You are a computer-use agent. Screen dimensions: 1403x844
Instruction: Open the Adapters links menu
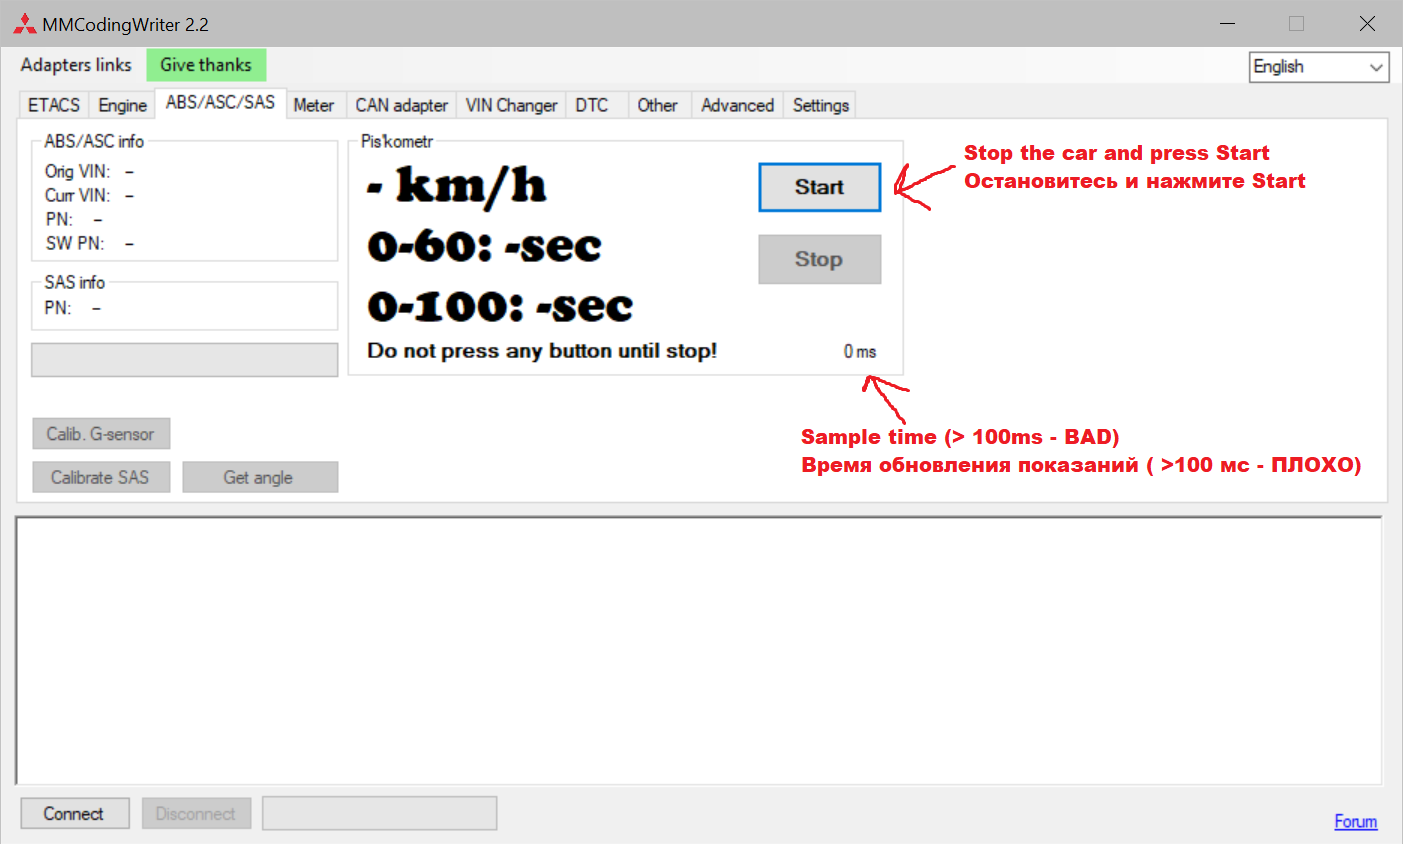coord(76,65)
